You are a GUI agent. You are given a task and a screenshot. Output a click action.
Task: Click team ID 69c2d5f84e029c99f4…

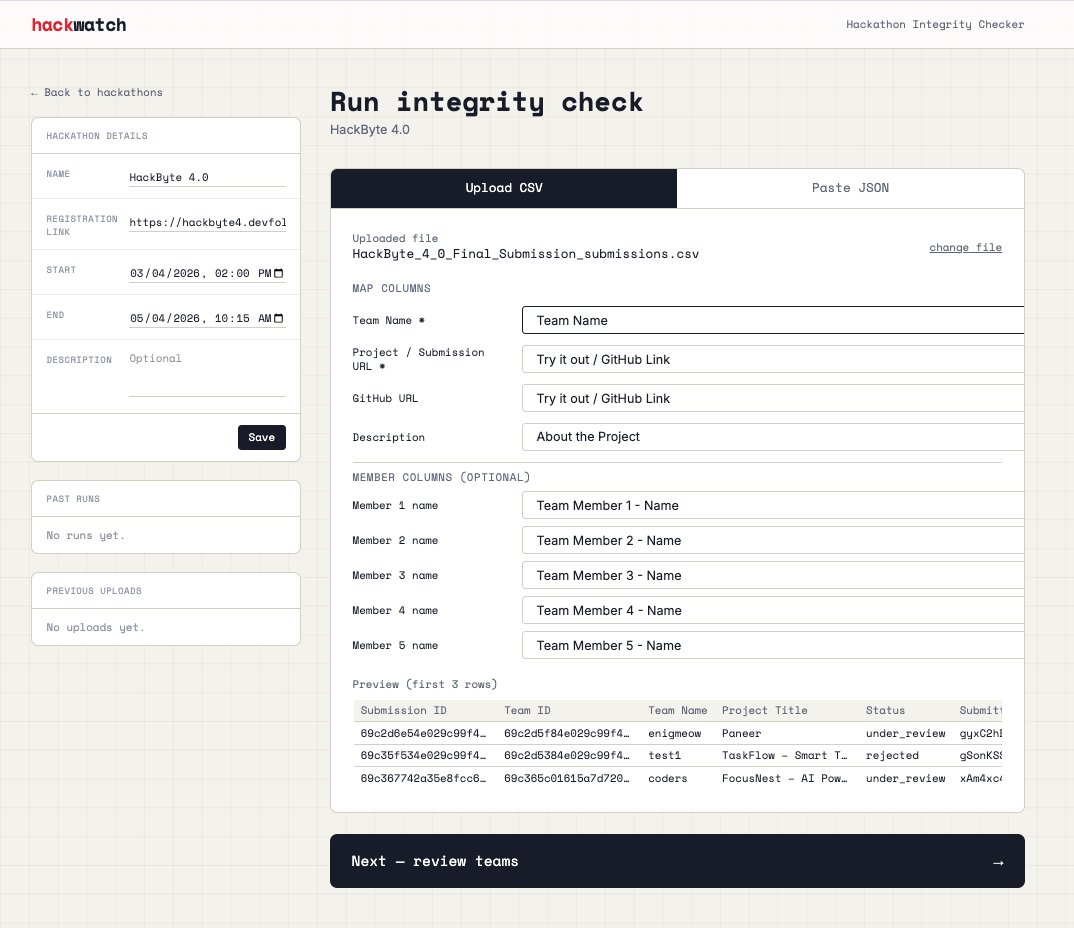(566, 733)
